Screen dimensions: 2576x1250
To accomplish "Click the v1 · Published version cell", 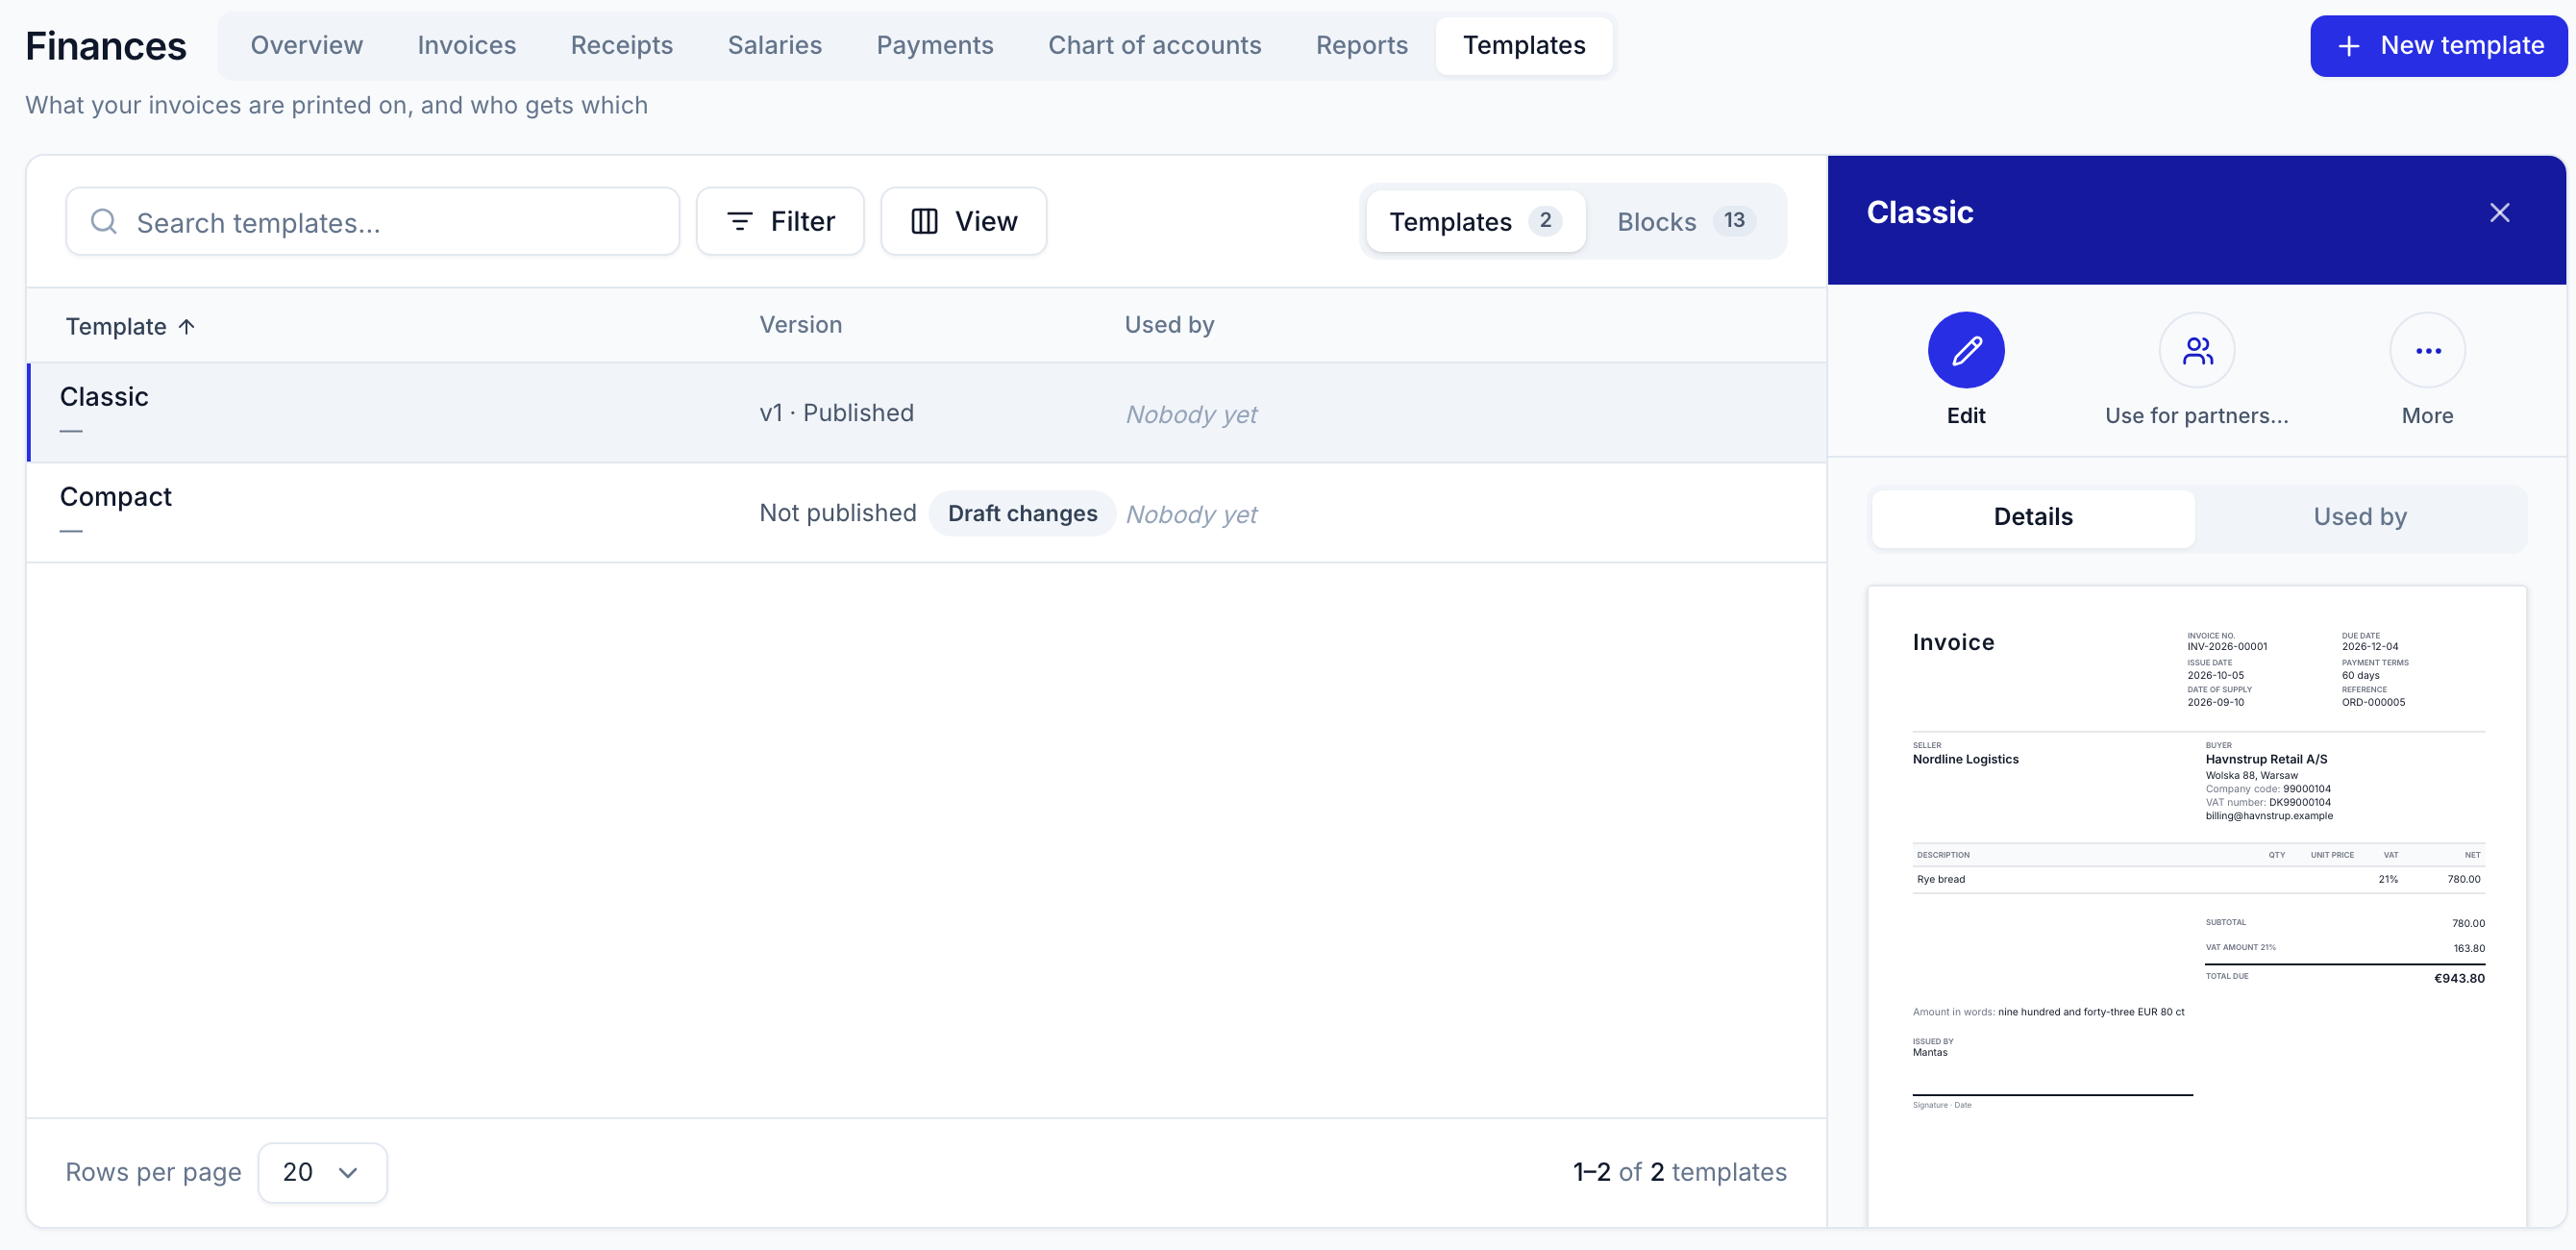I will click(836, 413).
